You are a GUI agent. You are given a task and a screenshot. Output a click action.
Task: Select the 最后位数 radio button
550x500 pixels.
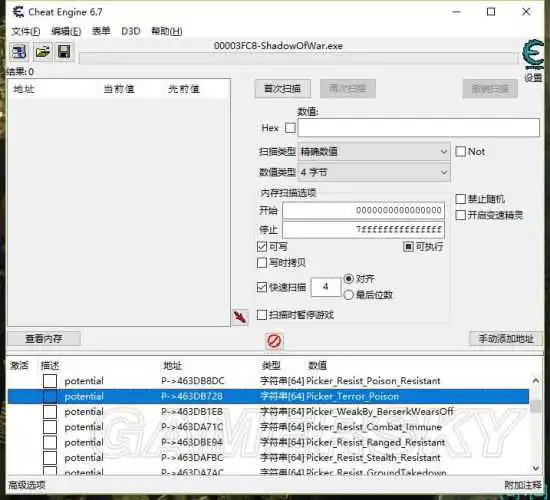pyautogui.click(x=348, y=295)
